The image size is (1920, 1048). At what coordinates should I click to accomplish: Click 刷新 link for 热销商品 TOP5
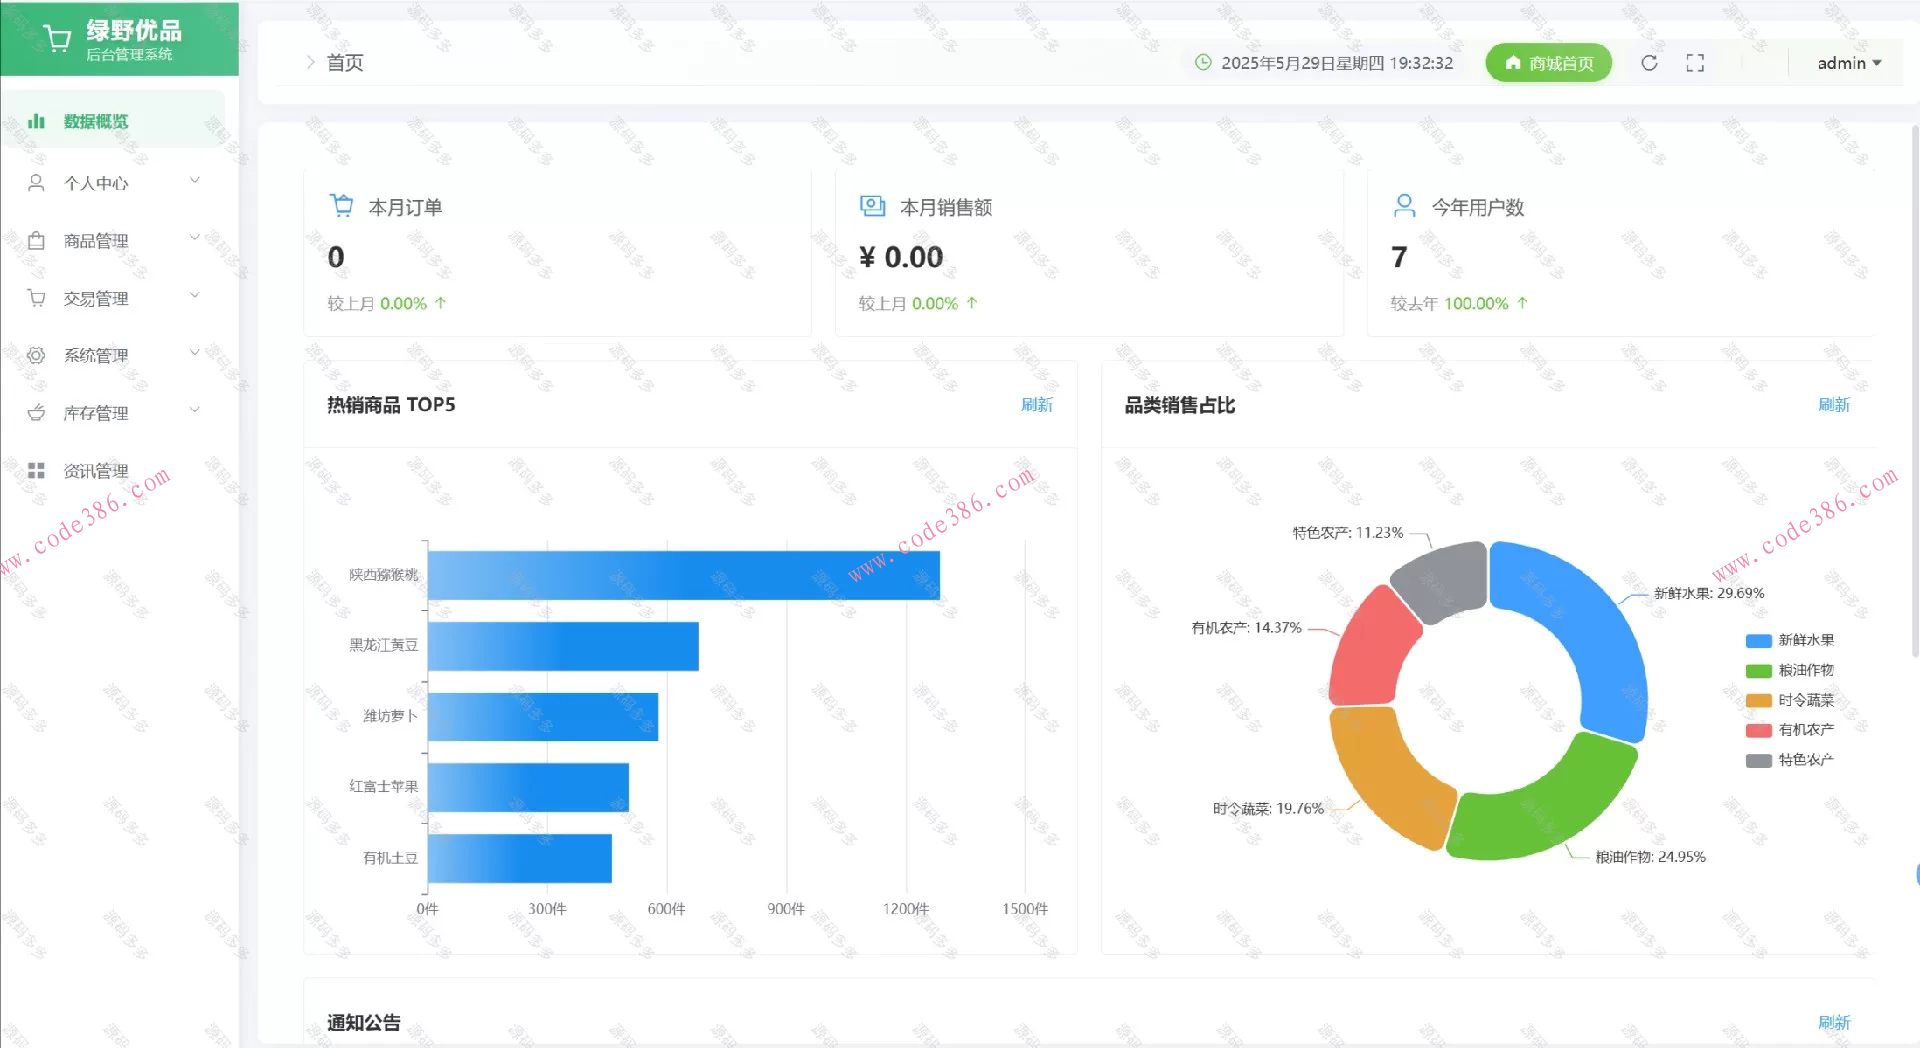coord(1036,405)
